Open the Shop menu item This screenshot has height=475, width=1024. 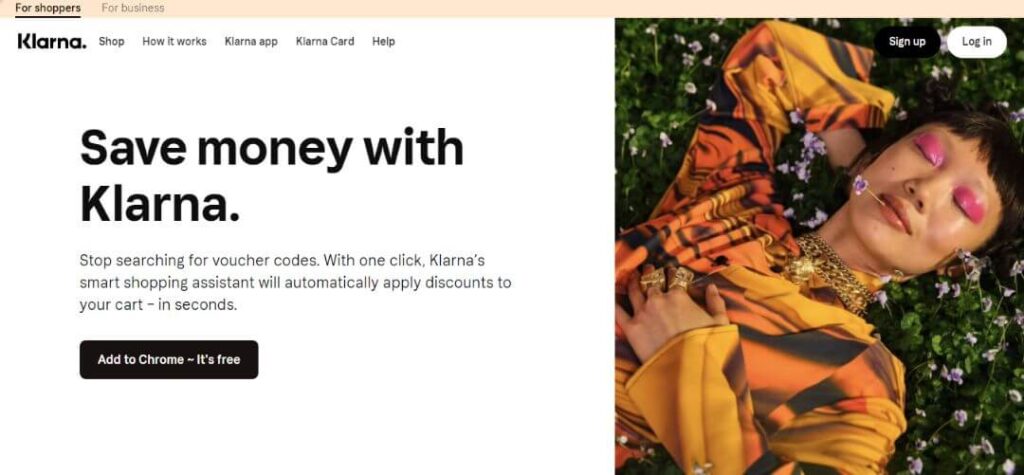[x=111, y=41]
